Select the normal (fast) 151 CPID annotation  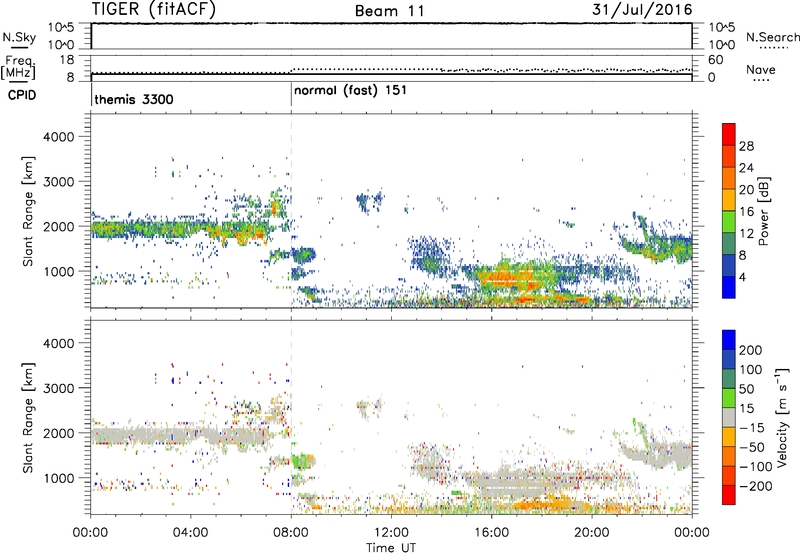tap(351, 90)
